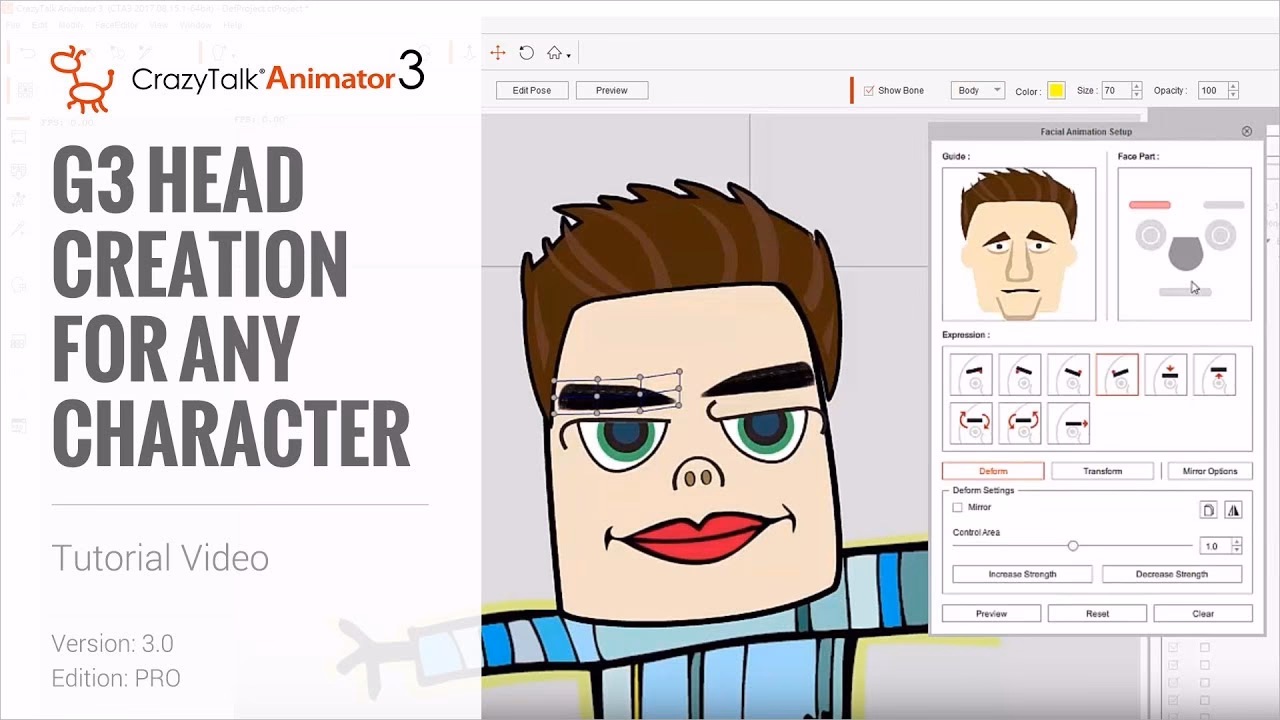Viewport: 1280px width, 720px height.
Task: Select the eyebrow-lower expression preset with down arrow
Action: [x=1166, y=374]
